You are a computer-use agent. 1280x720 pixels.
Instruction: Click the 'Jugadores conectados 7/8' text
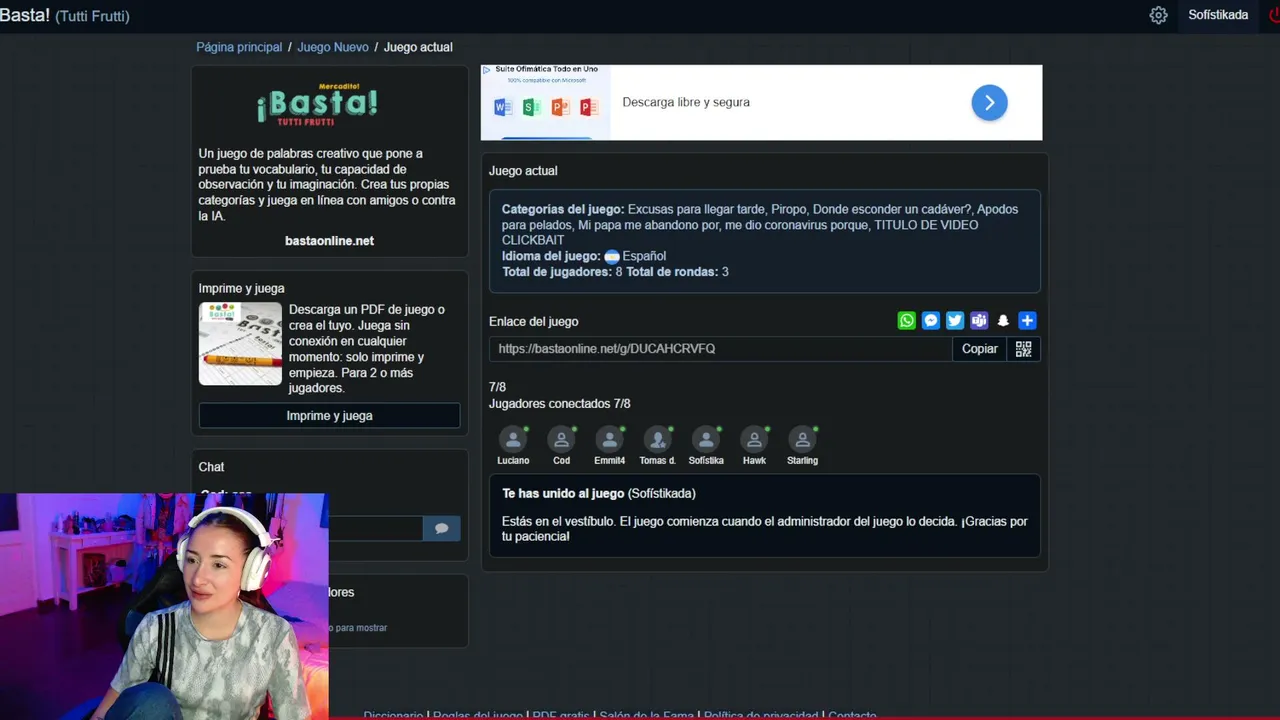coord(560,404)
